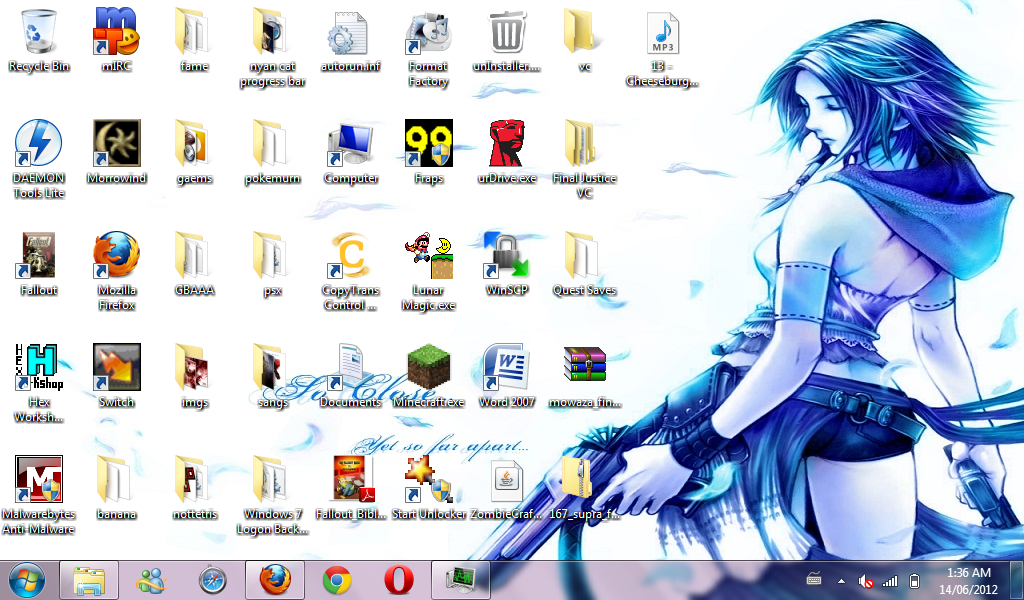Switch to Firefox in the taskbar
The width and height of the screenshot is (1024, 600).
click(275, 580)
